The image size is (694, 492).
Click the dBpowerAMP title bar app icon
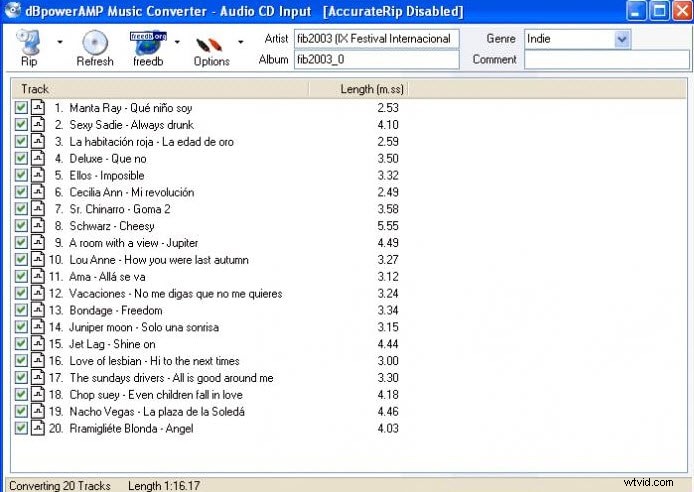tap(12, 10)
